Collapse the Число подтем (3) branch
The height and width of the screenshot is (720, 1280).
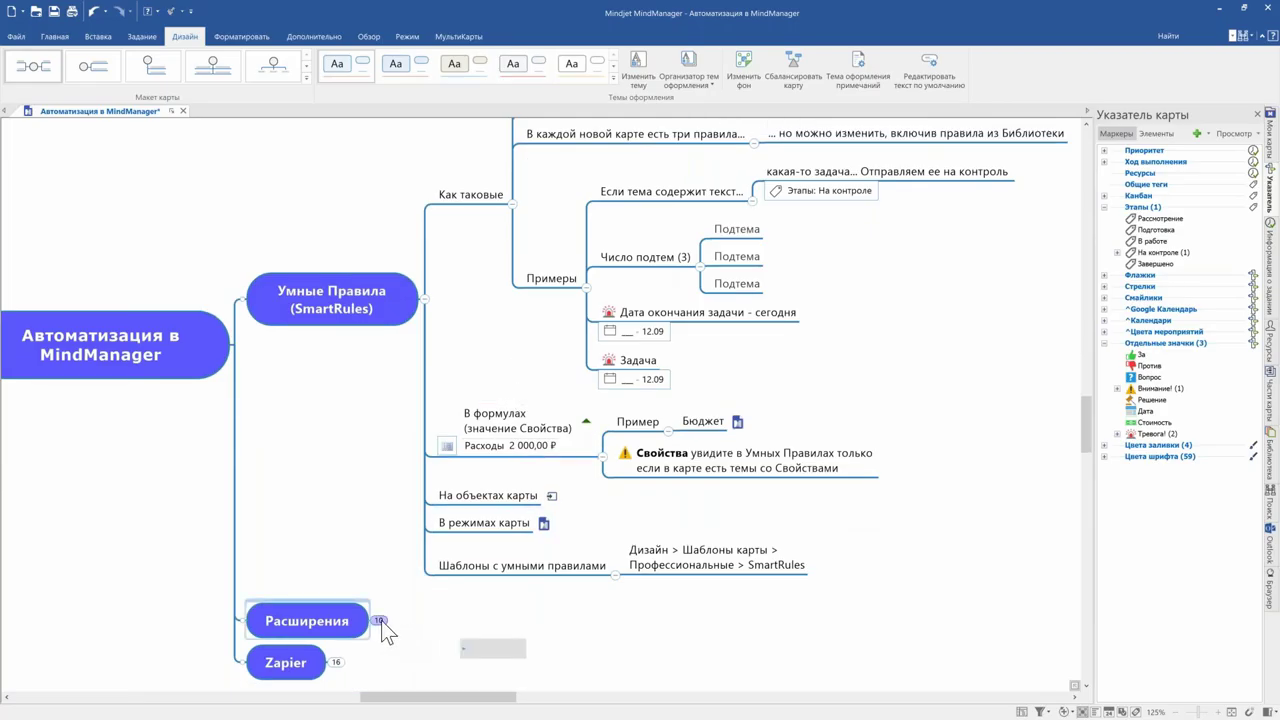coord(698,266)
